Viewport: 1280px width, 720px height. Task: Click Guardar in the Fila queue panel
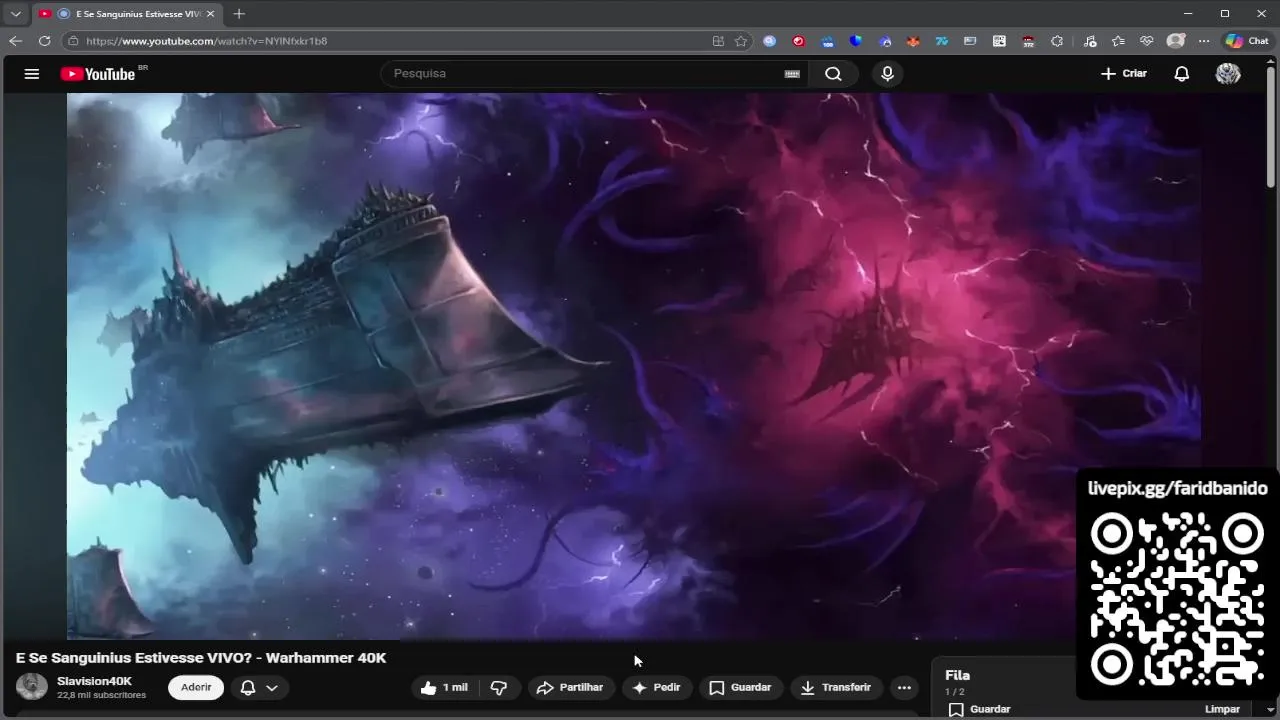[x=979, y=709]
